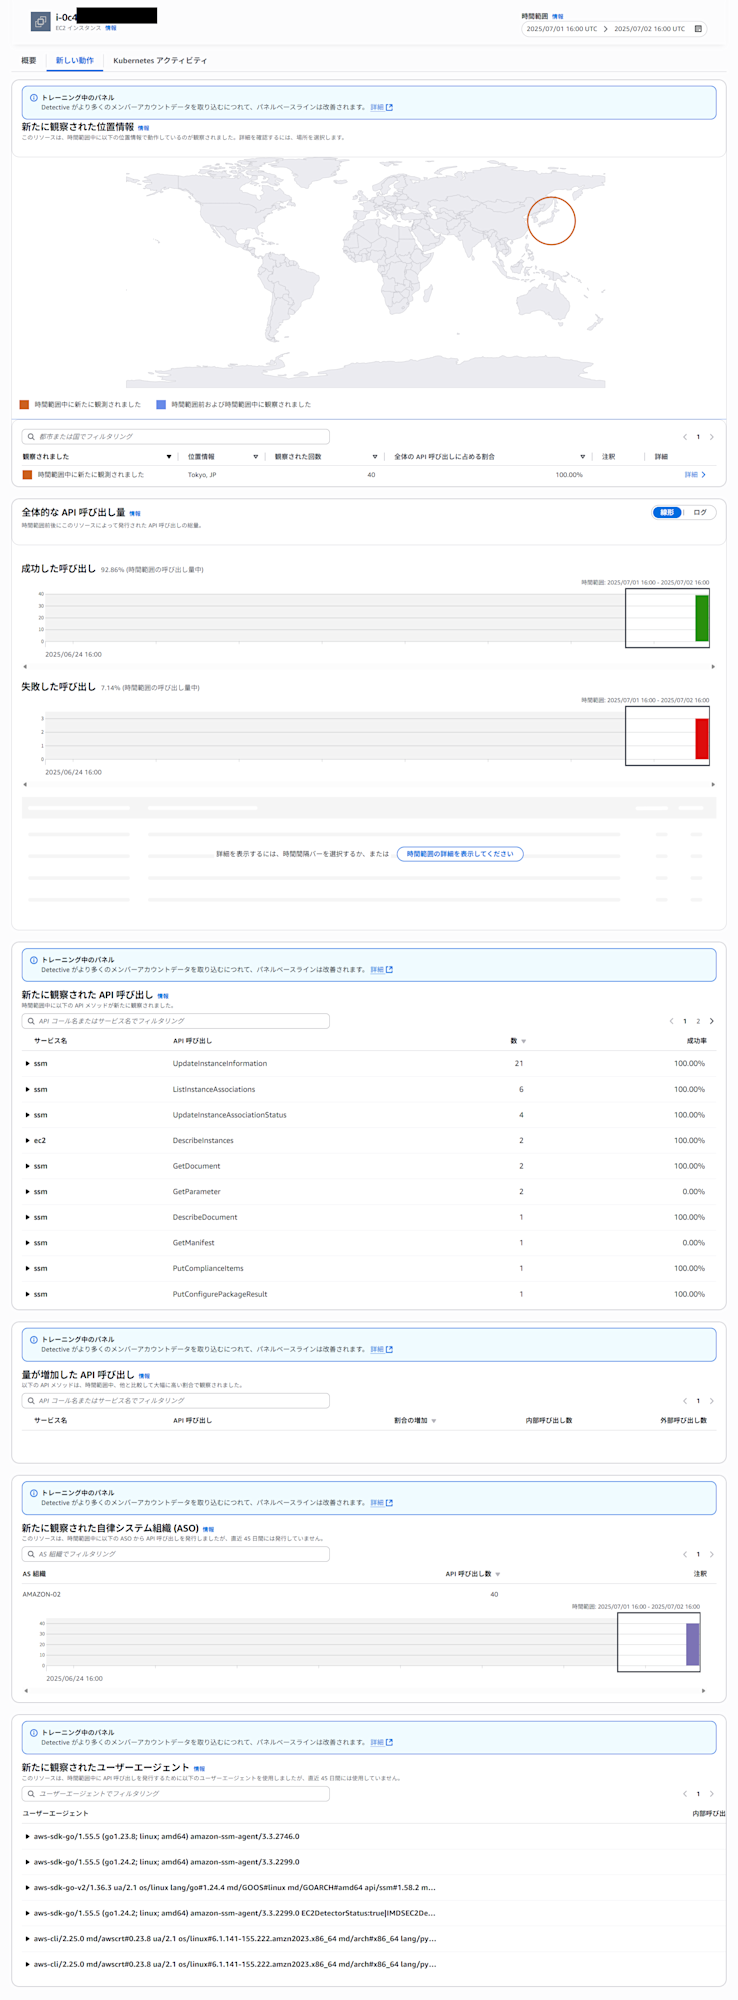The image size is (738, 2000).
Task: Expand the ssm GetManifest row
Action: coord(27,1242)
